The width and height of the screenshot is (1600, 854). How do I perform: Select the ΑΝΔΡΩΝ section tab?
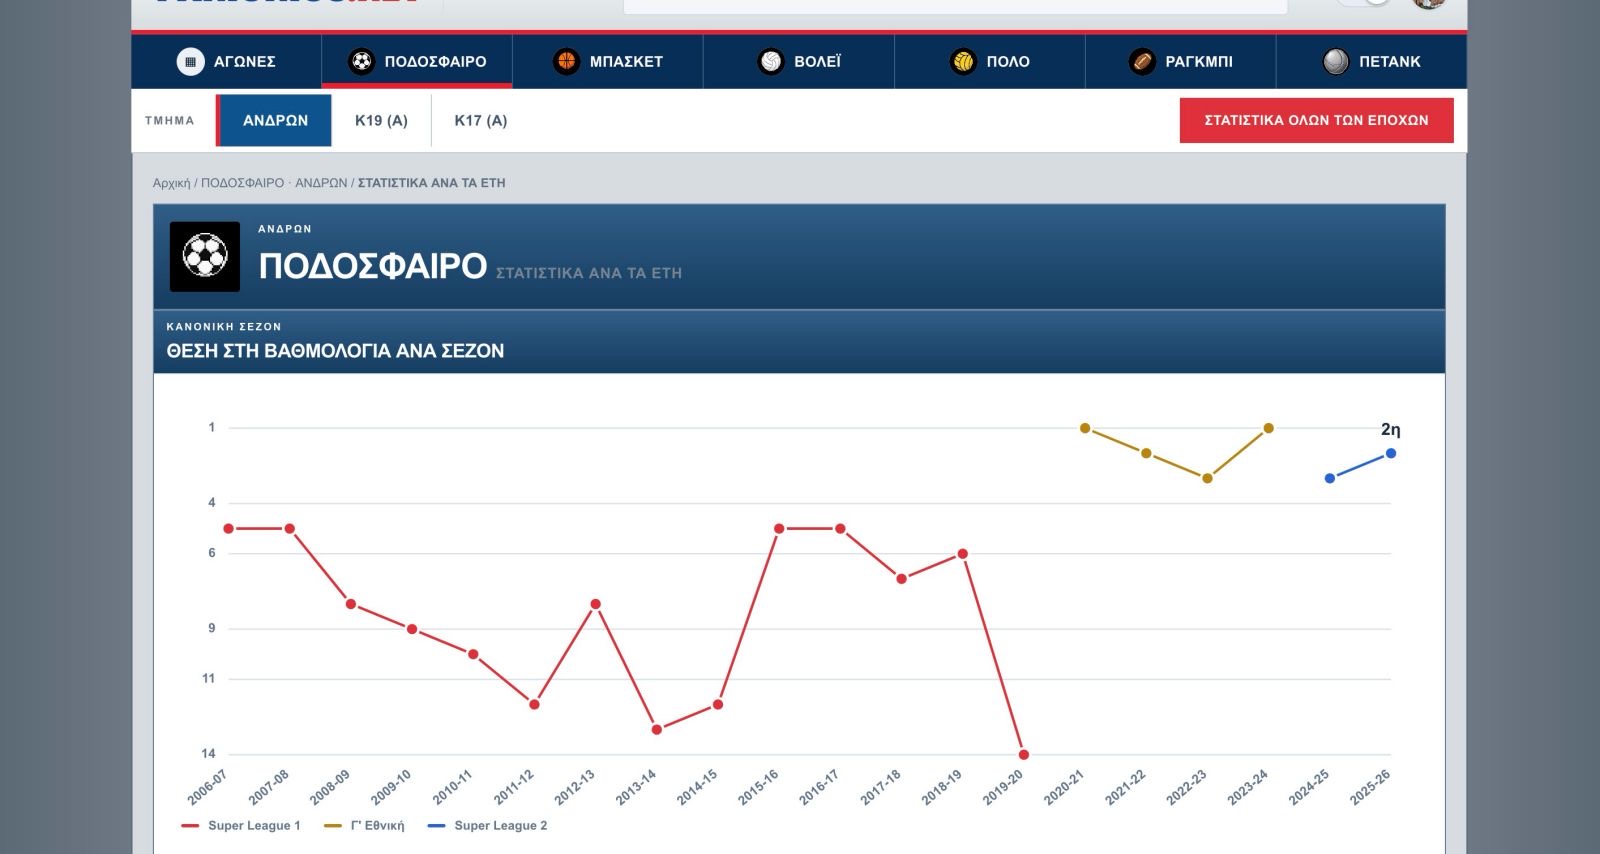[x=275, y=121]
